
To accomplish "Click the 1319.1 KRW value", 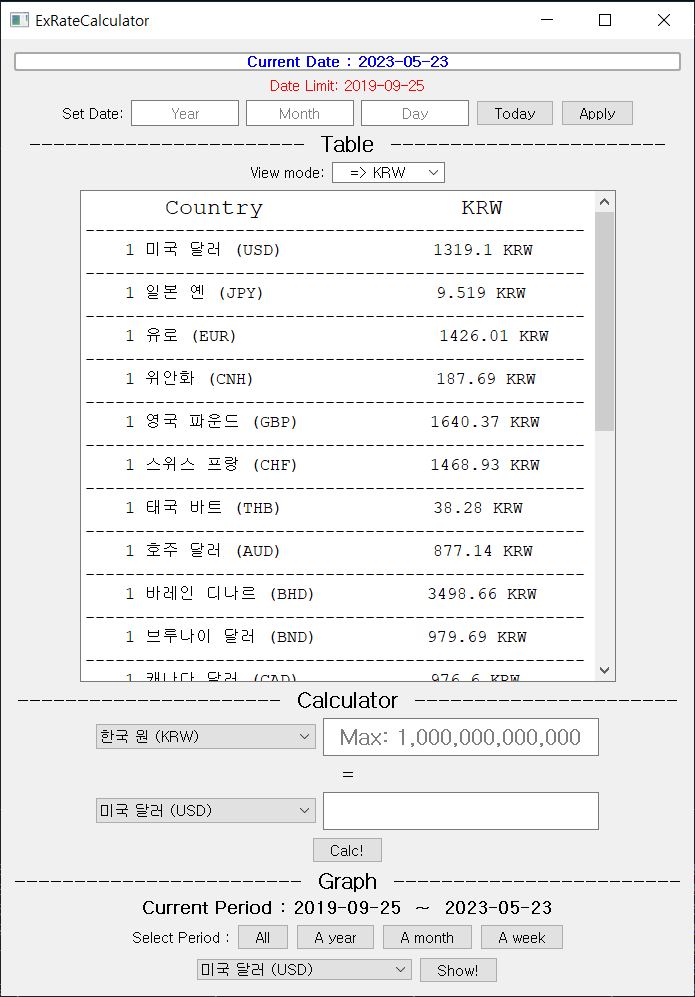I will click(x=483, y=250).
